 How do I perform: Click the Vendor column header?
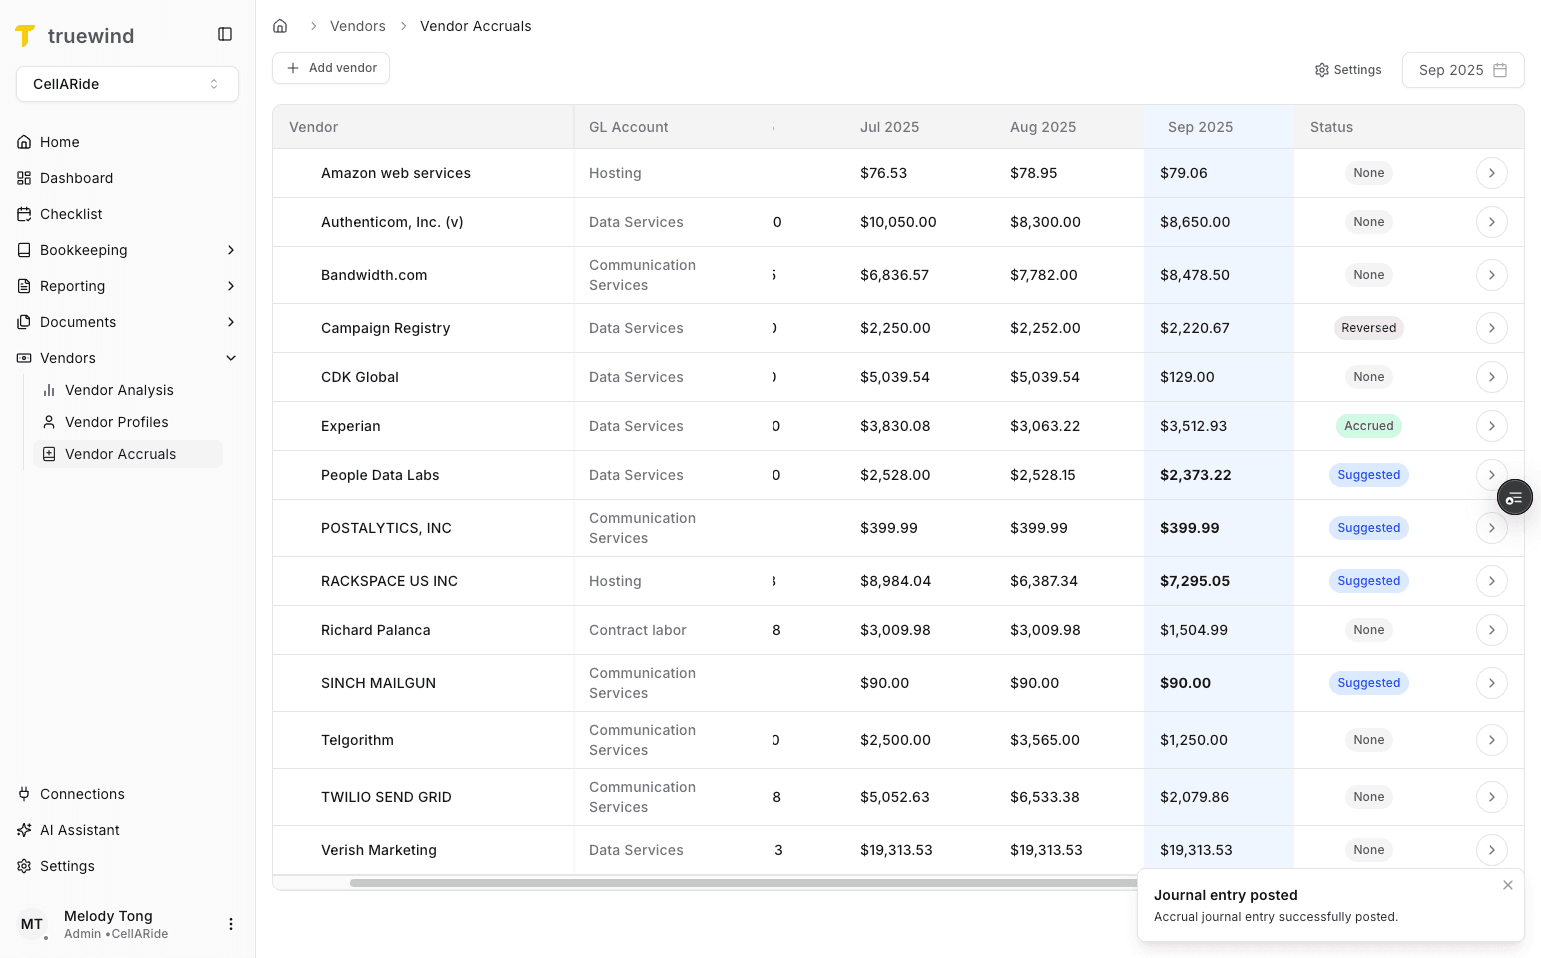click(x=423, y=127)
